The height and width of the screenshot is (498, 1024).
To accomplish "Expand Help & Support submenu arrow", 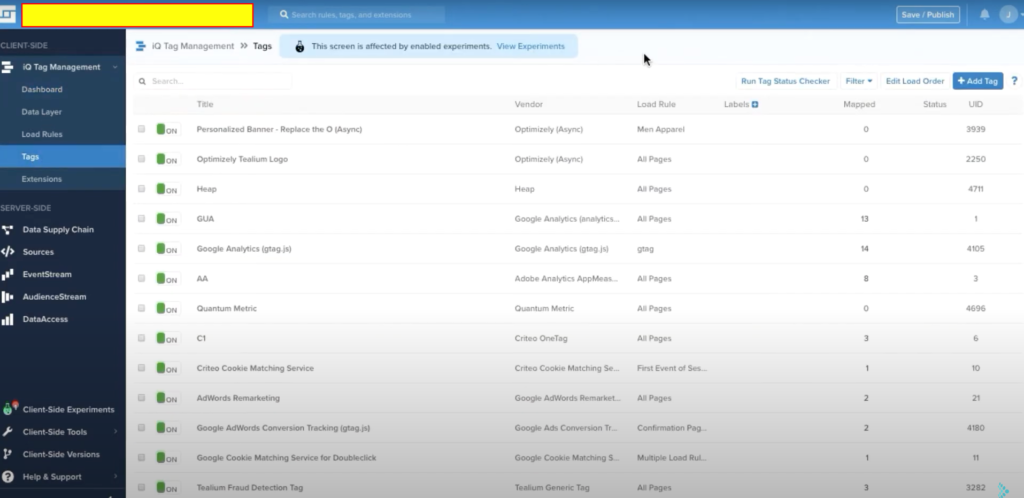I will pyautogui.click(x=116, y=476).
